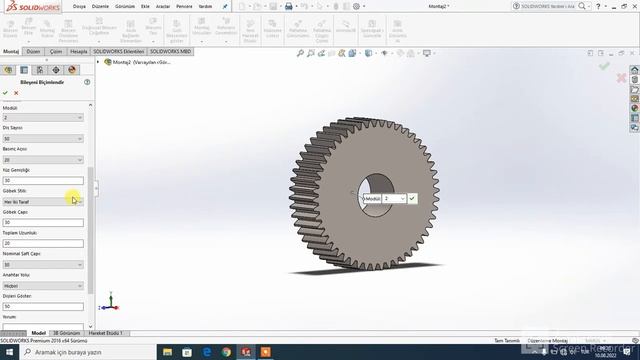Click the Göbek Çapı input field
Image resolution: width=640 pixels, height=360 pixels.
point(43,222)
